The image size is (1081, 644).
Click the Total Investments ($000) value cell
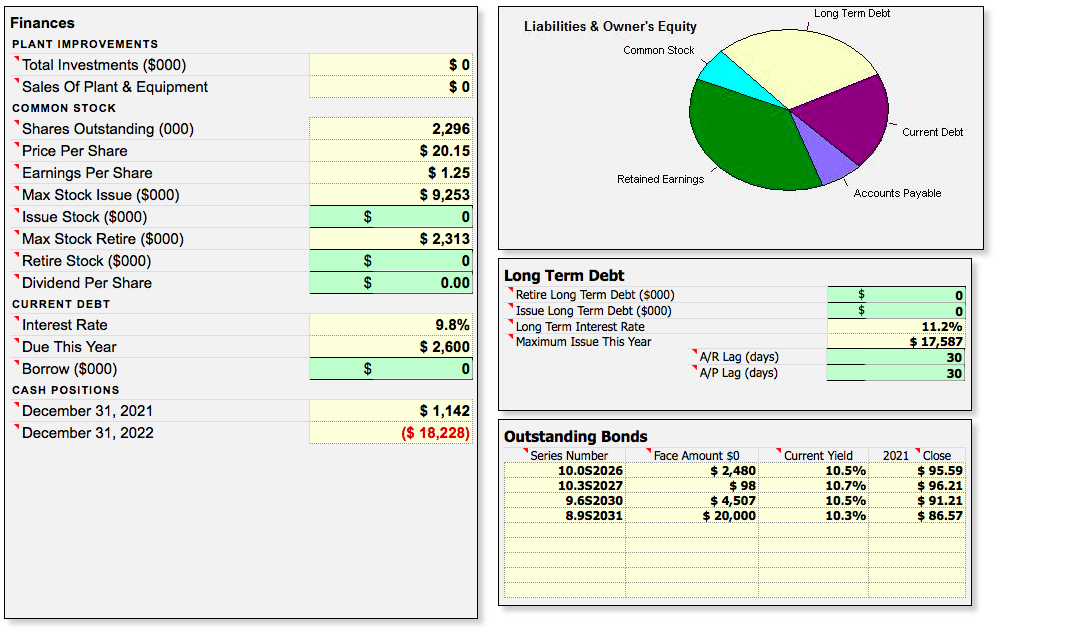[x=391, y=65]
